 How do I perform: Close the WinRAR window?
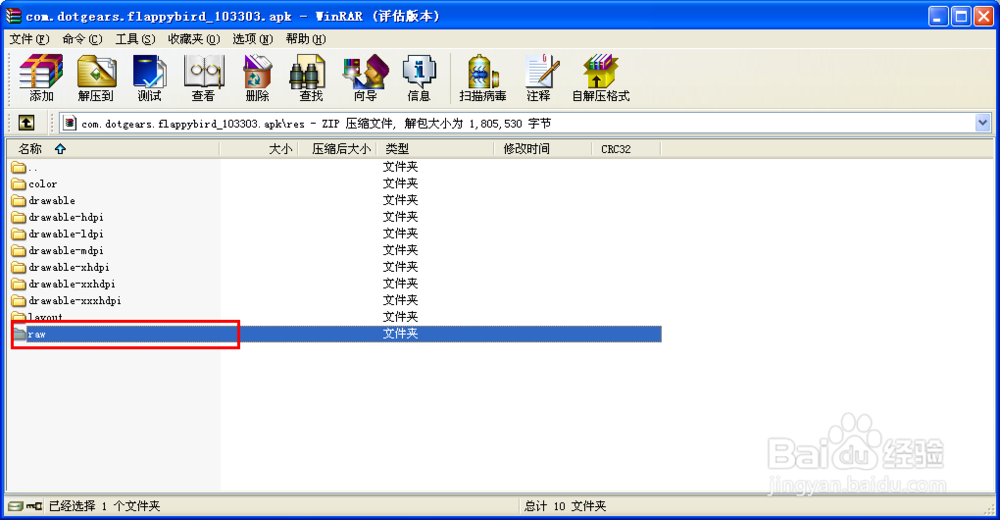click(x=983, y=16)
